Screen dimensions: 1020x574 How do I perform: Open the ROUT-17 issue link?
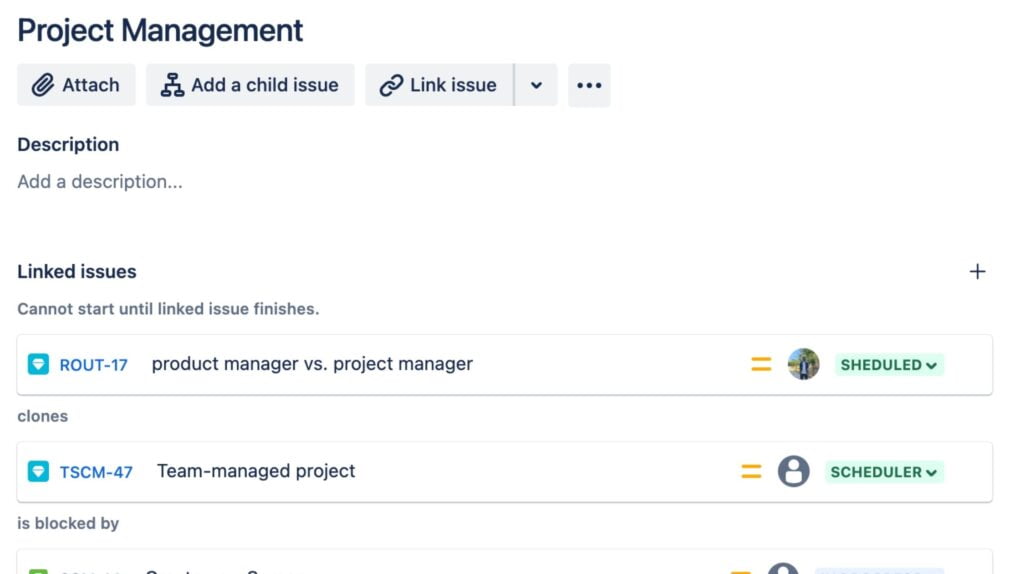coord(94,364)
